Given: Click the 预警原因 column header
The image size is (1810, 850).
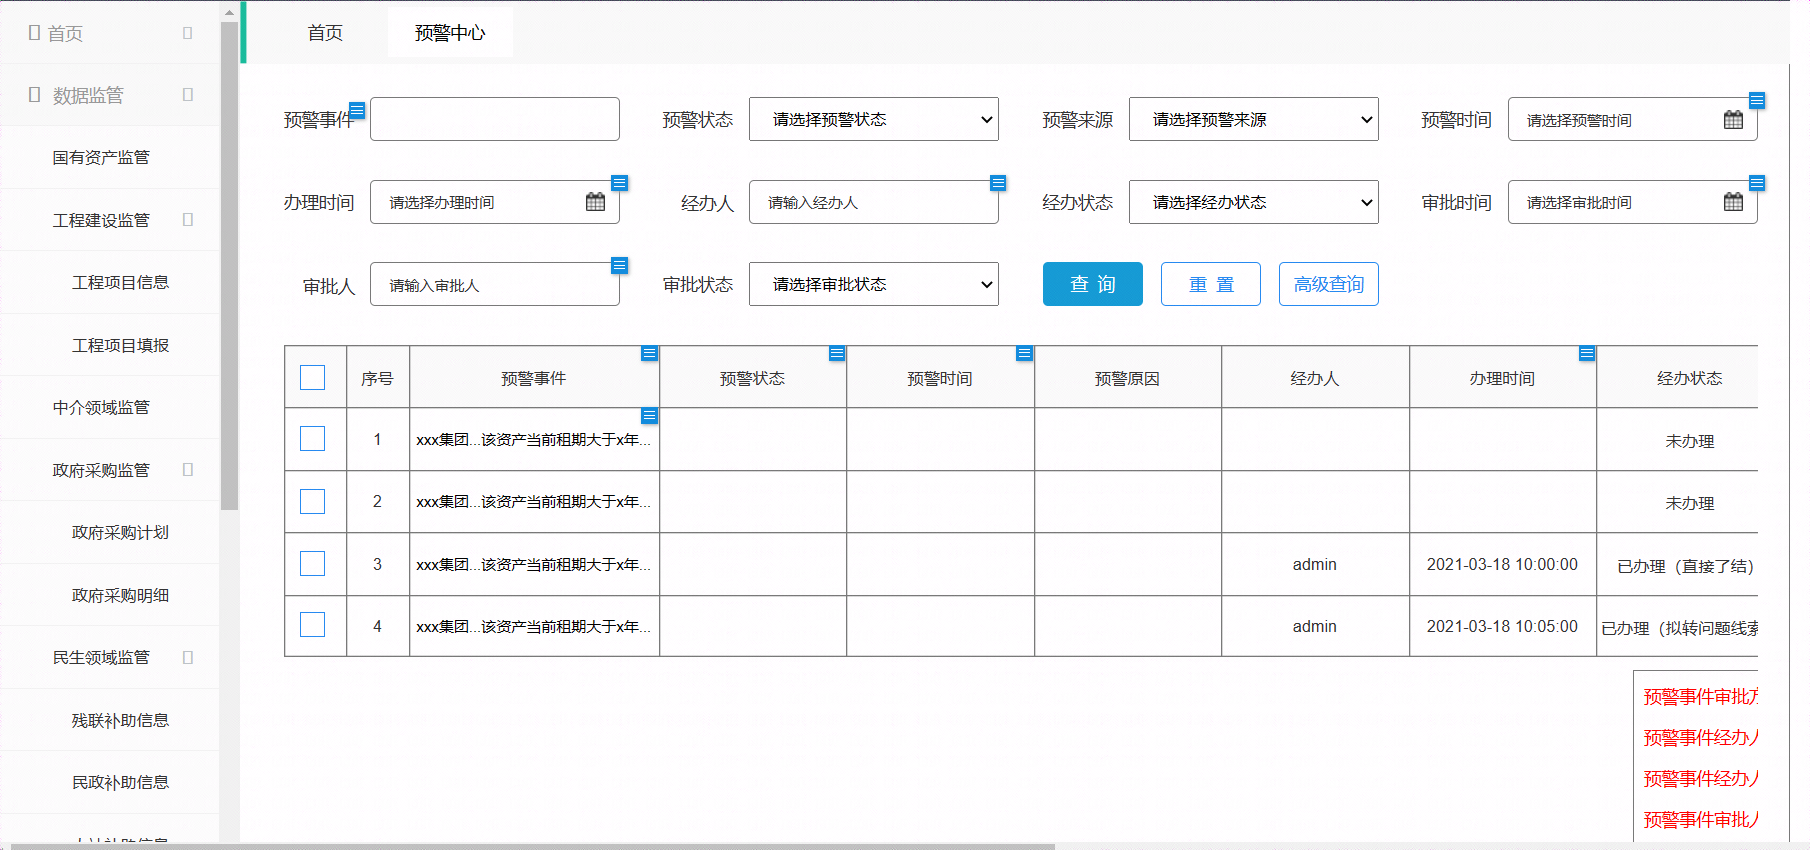Looking at the screenshot, I should pos(1127,377).
